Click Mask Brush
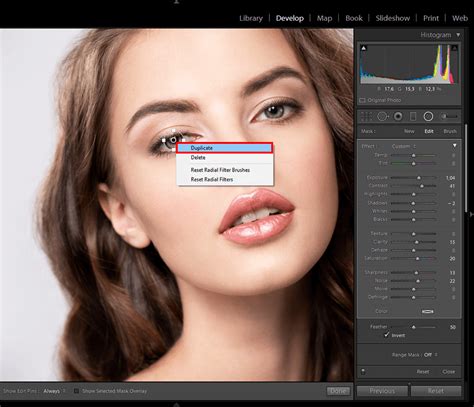The height and width of the screenshot is (407, 474). pos(450,131)
